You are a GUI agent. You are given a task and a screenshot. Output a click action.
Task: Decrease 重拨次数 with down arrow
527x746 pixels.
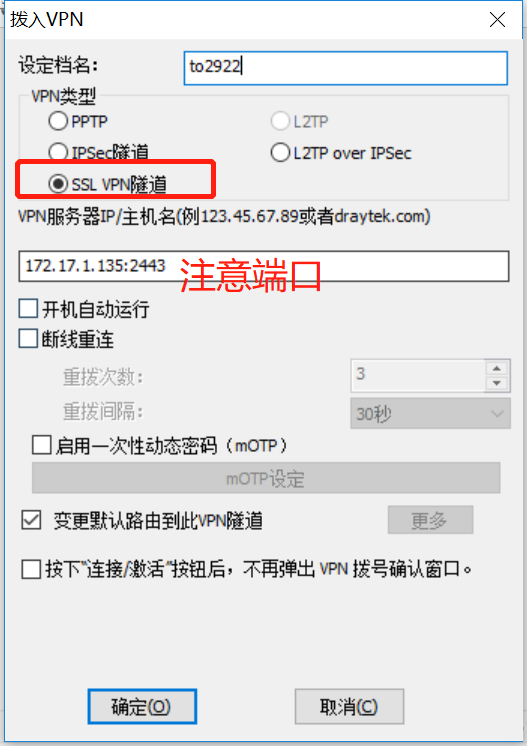pos(497,383)
